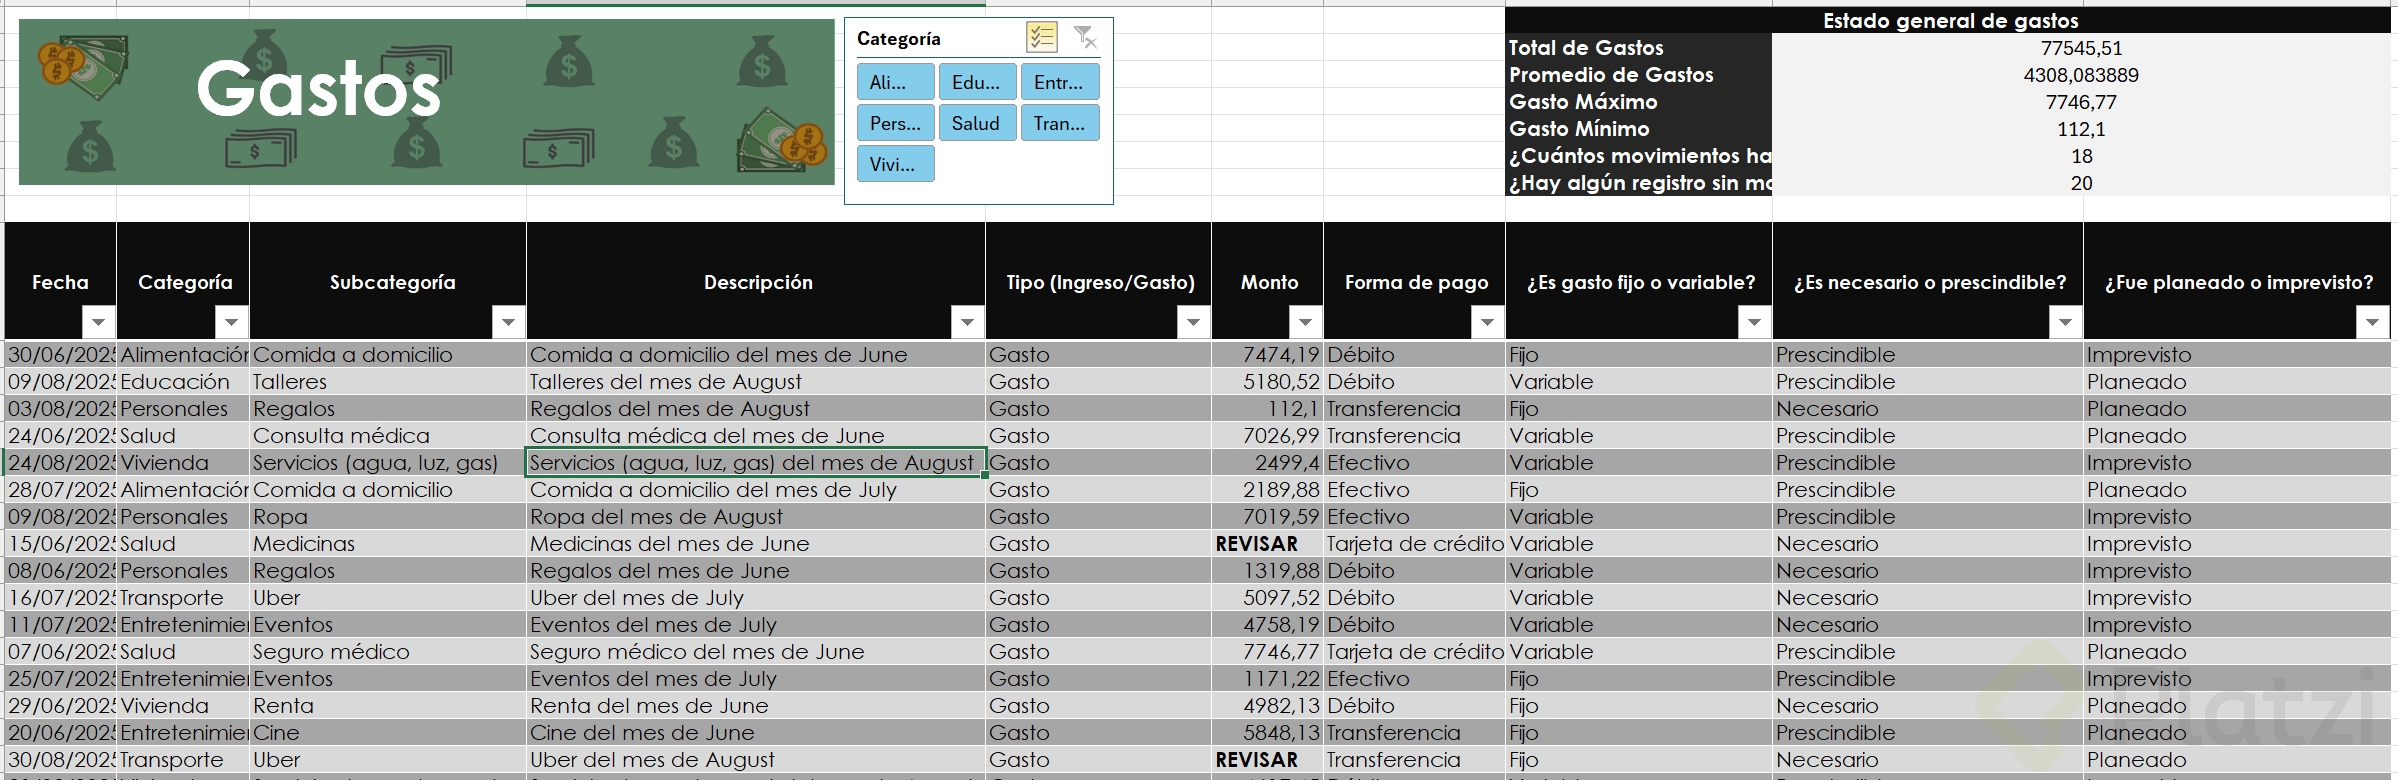Open the Categoría column filter dropdown
The width and height of the screenshot is (2398, 780).
coord(231,322)
